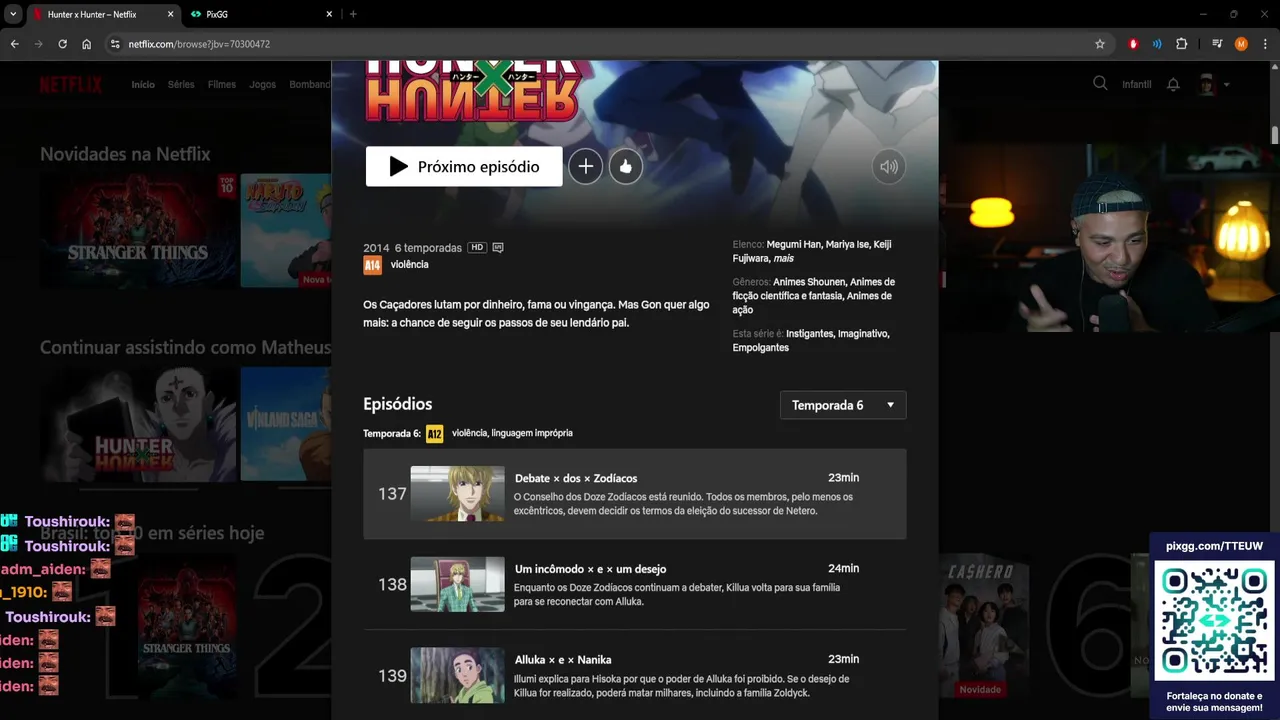Screen dimensions: 1280x720
Task: Click the HD quality badge
Action: tap(477, 247)
